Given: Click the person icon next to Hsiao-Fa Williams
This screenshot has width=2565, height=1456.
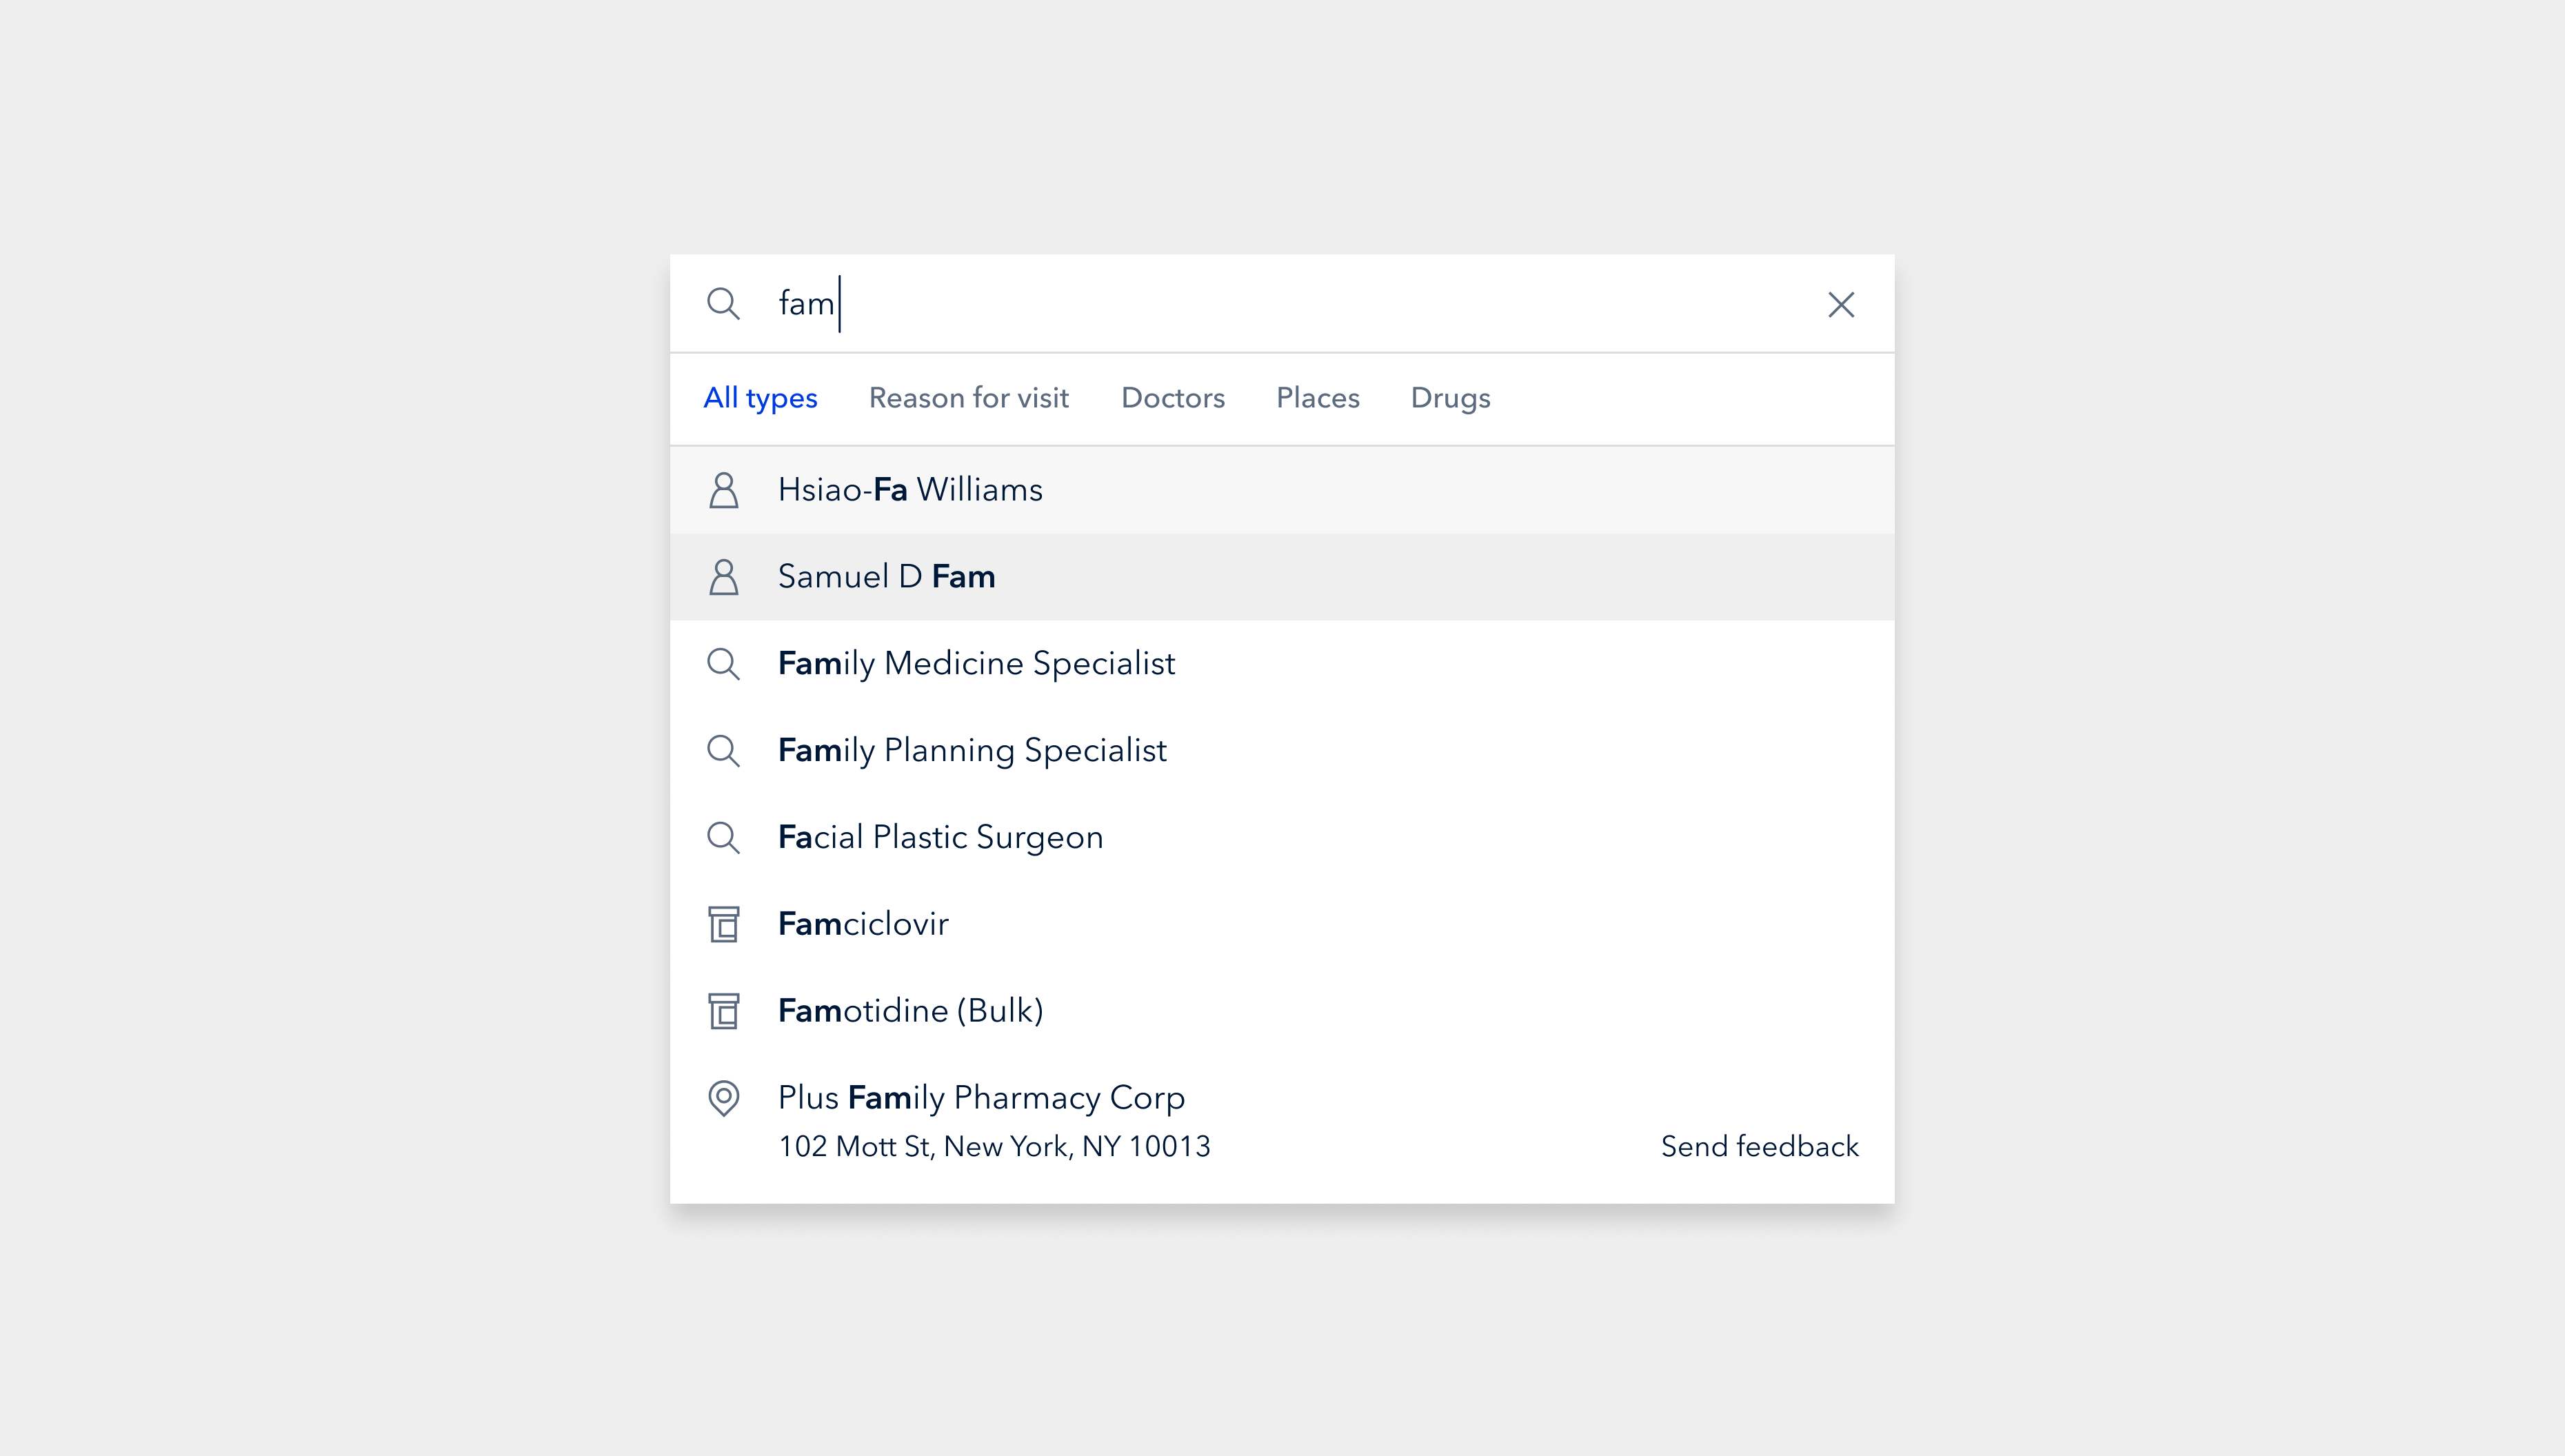Looking at the screenshot, I should click(723, 490).
